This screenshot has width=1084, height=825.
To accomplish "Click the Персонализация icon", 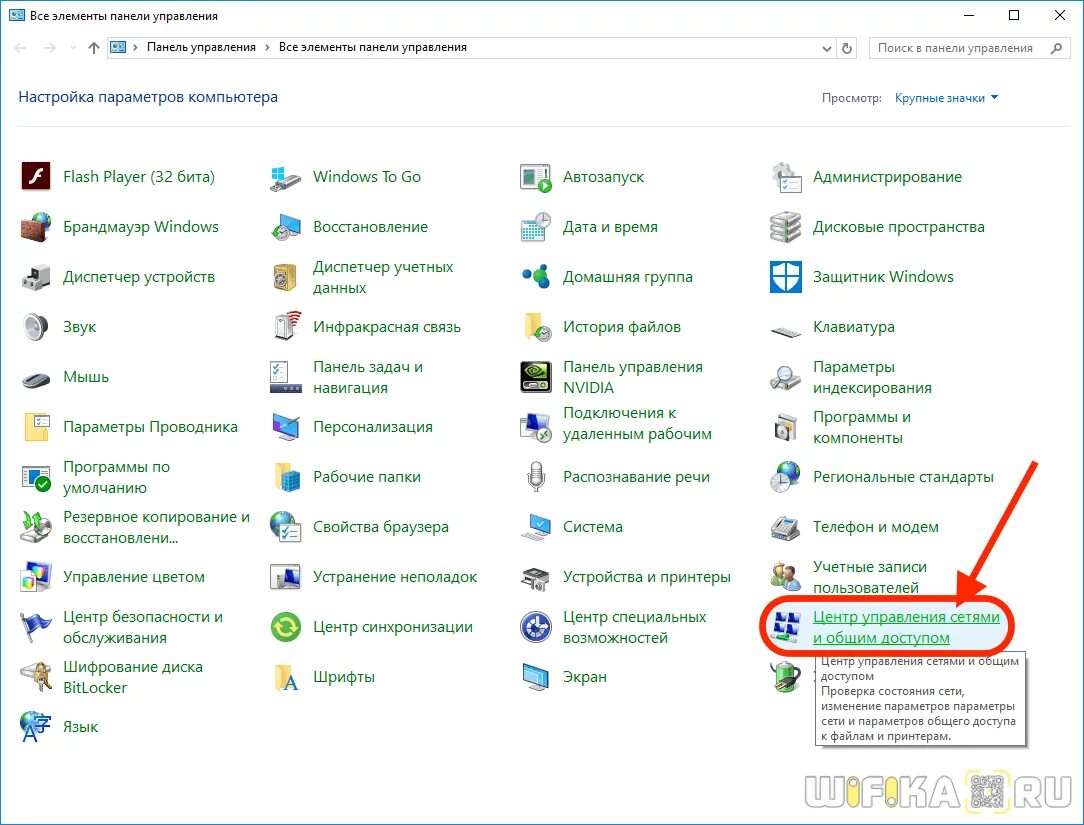I will click(286, 427).
